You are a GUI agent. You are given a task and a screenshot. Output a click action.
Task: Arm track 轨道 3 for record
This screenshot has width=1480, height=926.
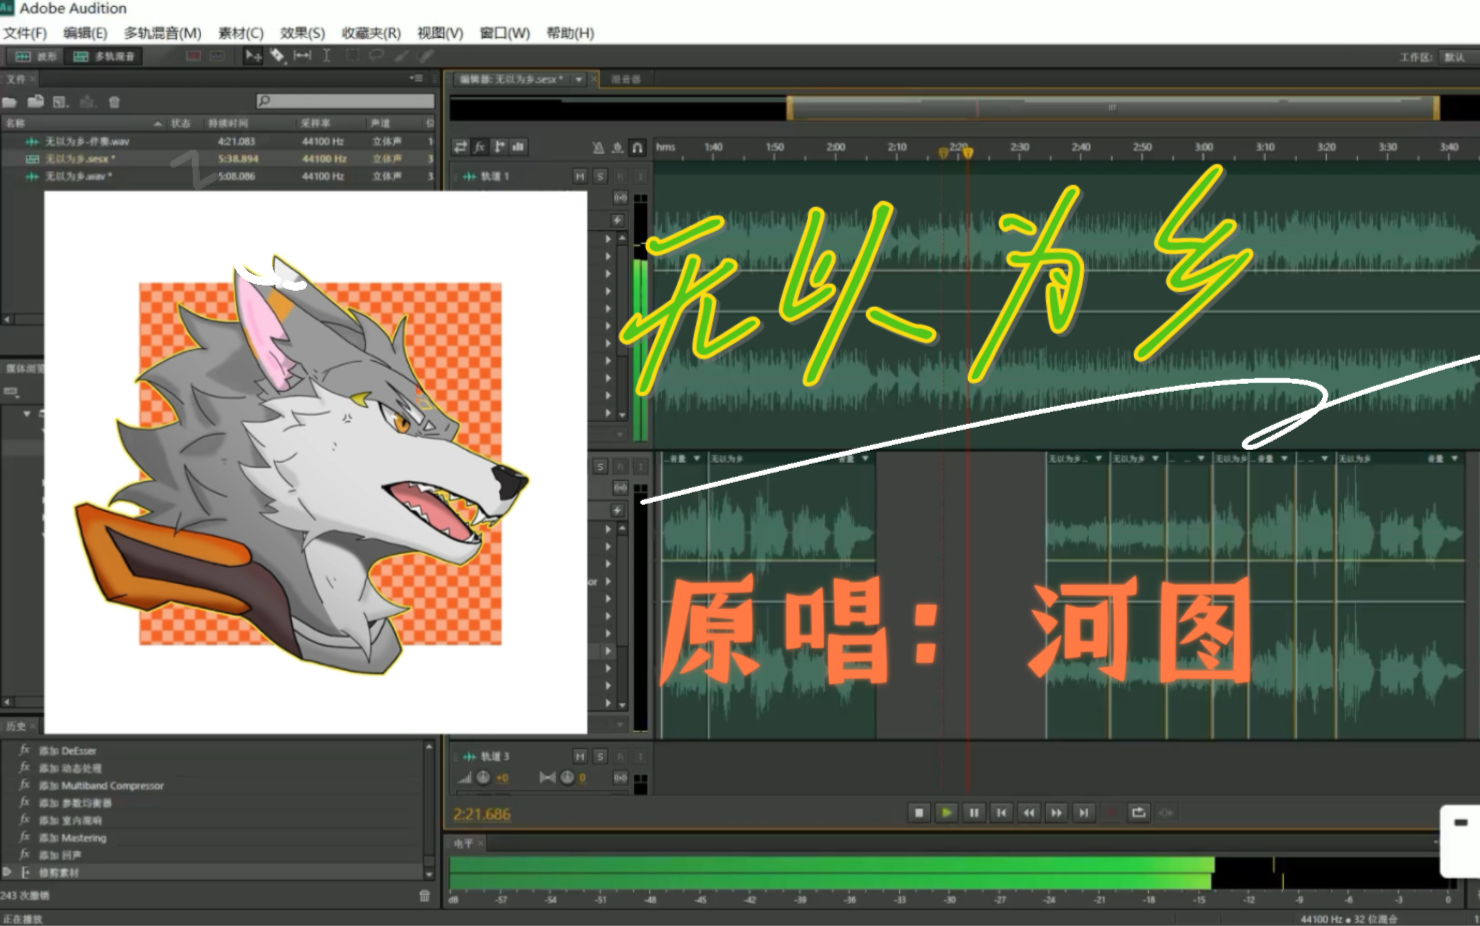pyautogui.click(x=620, y=757)
